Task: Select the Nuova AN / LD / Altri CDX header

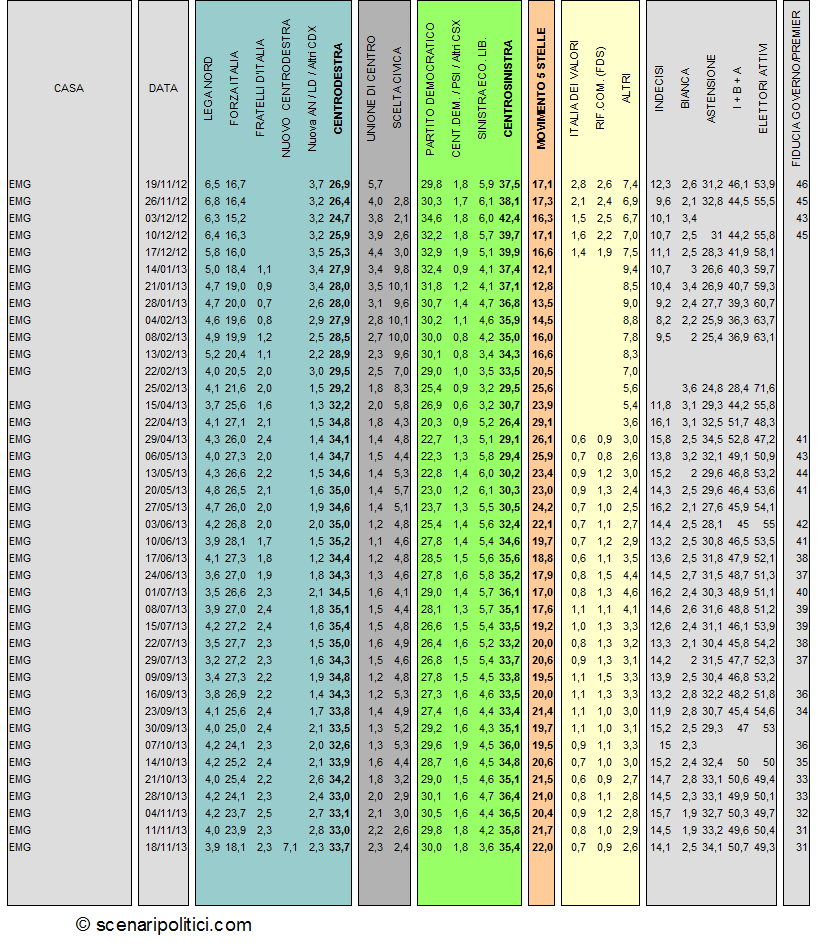Action: (312, 88)
